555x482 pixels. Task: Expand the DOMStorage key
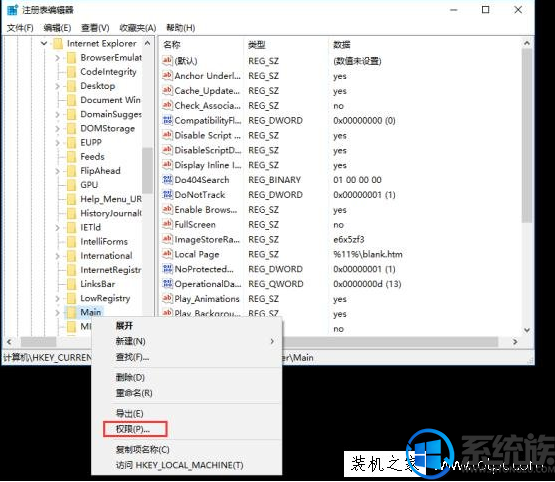58,128
